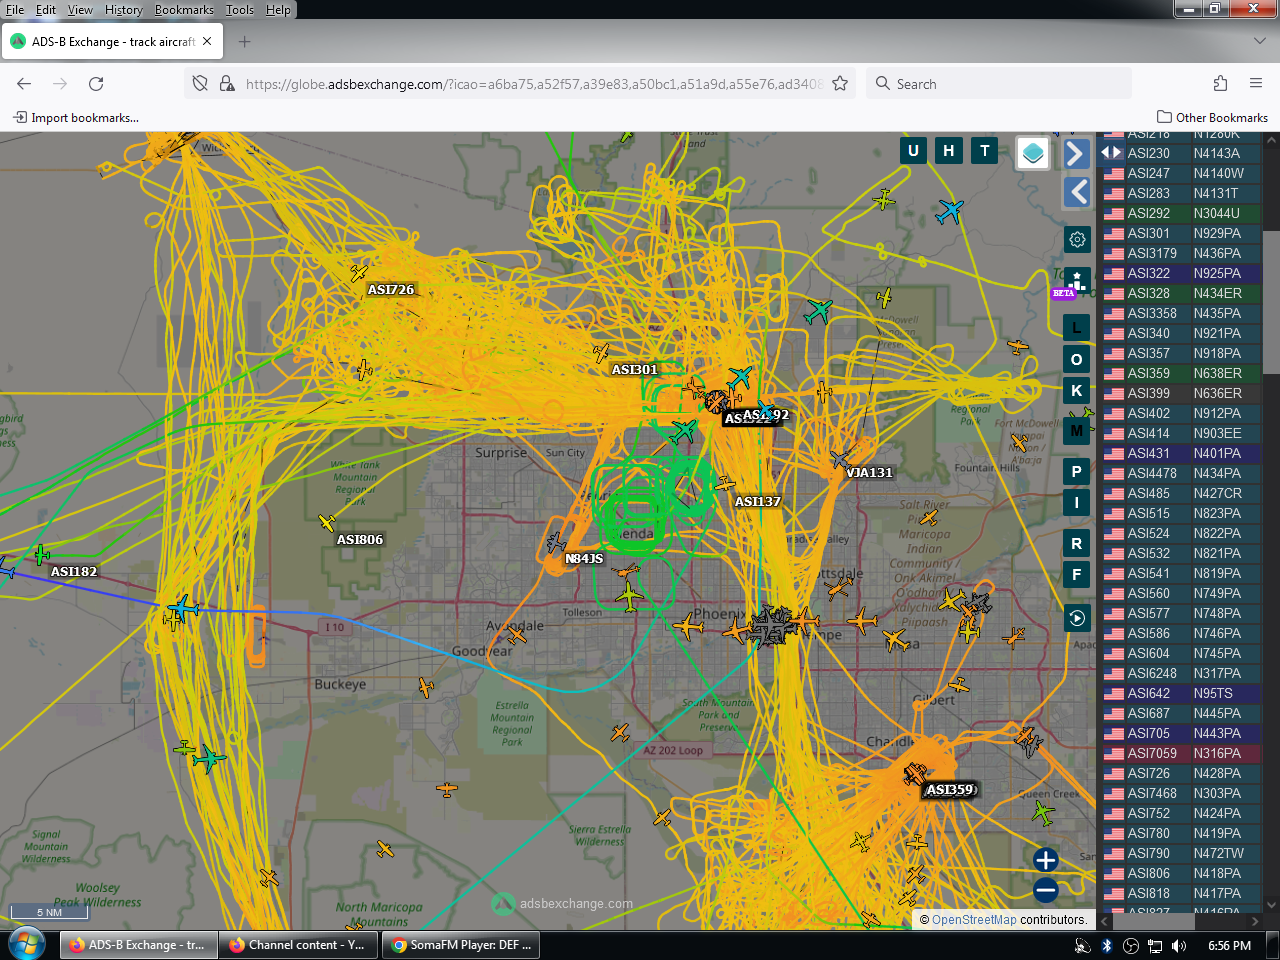Reload the ADS-B Exchange page
Image resolution: width=1280 pixels, height=960 pixels.
[x=96, y=84]
